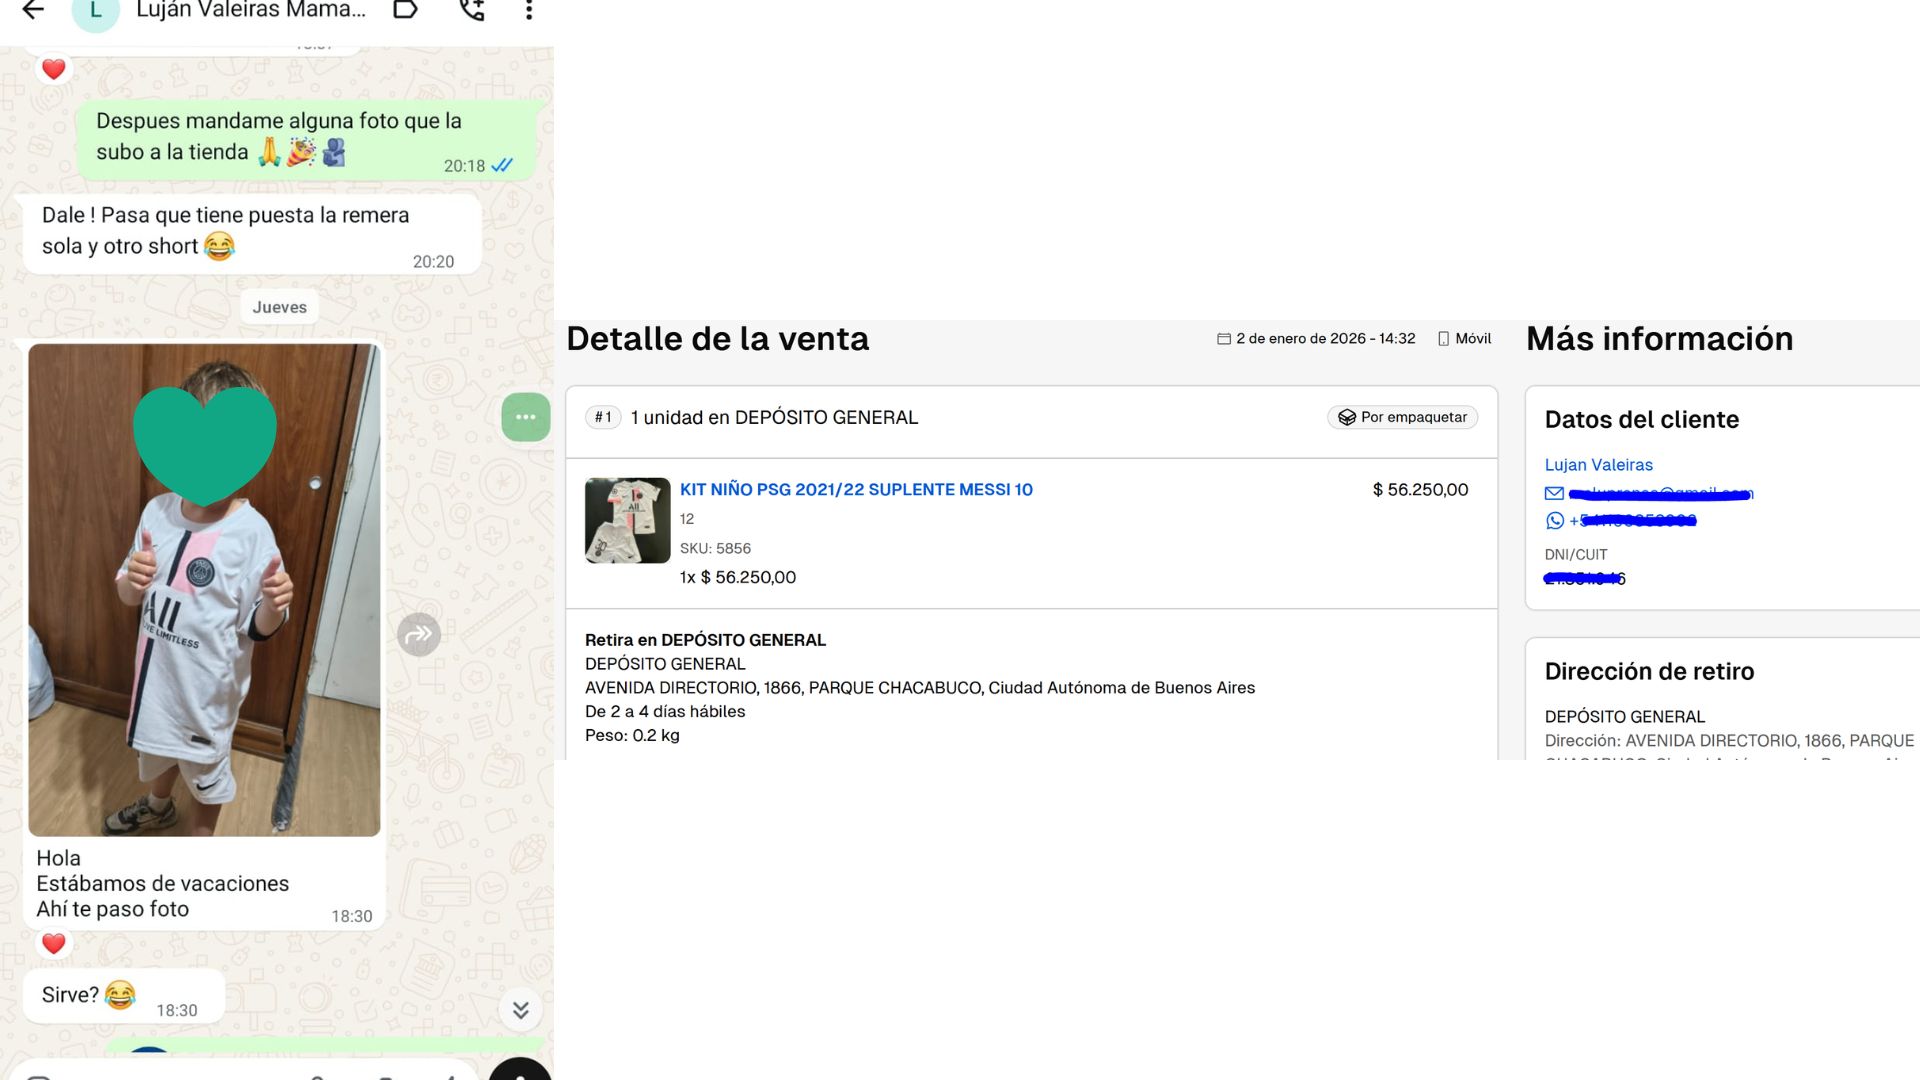Tap the back arrow in chat header
The width and height of the screenshot is (1920, 1080).
tap(33, 10)
